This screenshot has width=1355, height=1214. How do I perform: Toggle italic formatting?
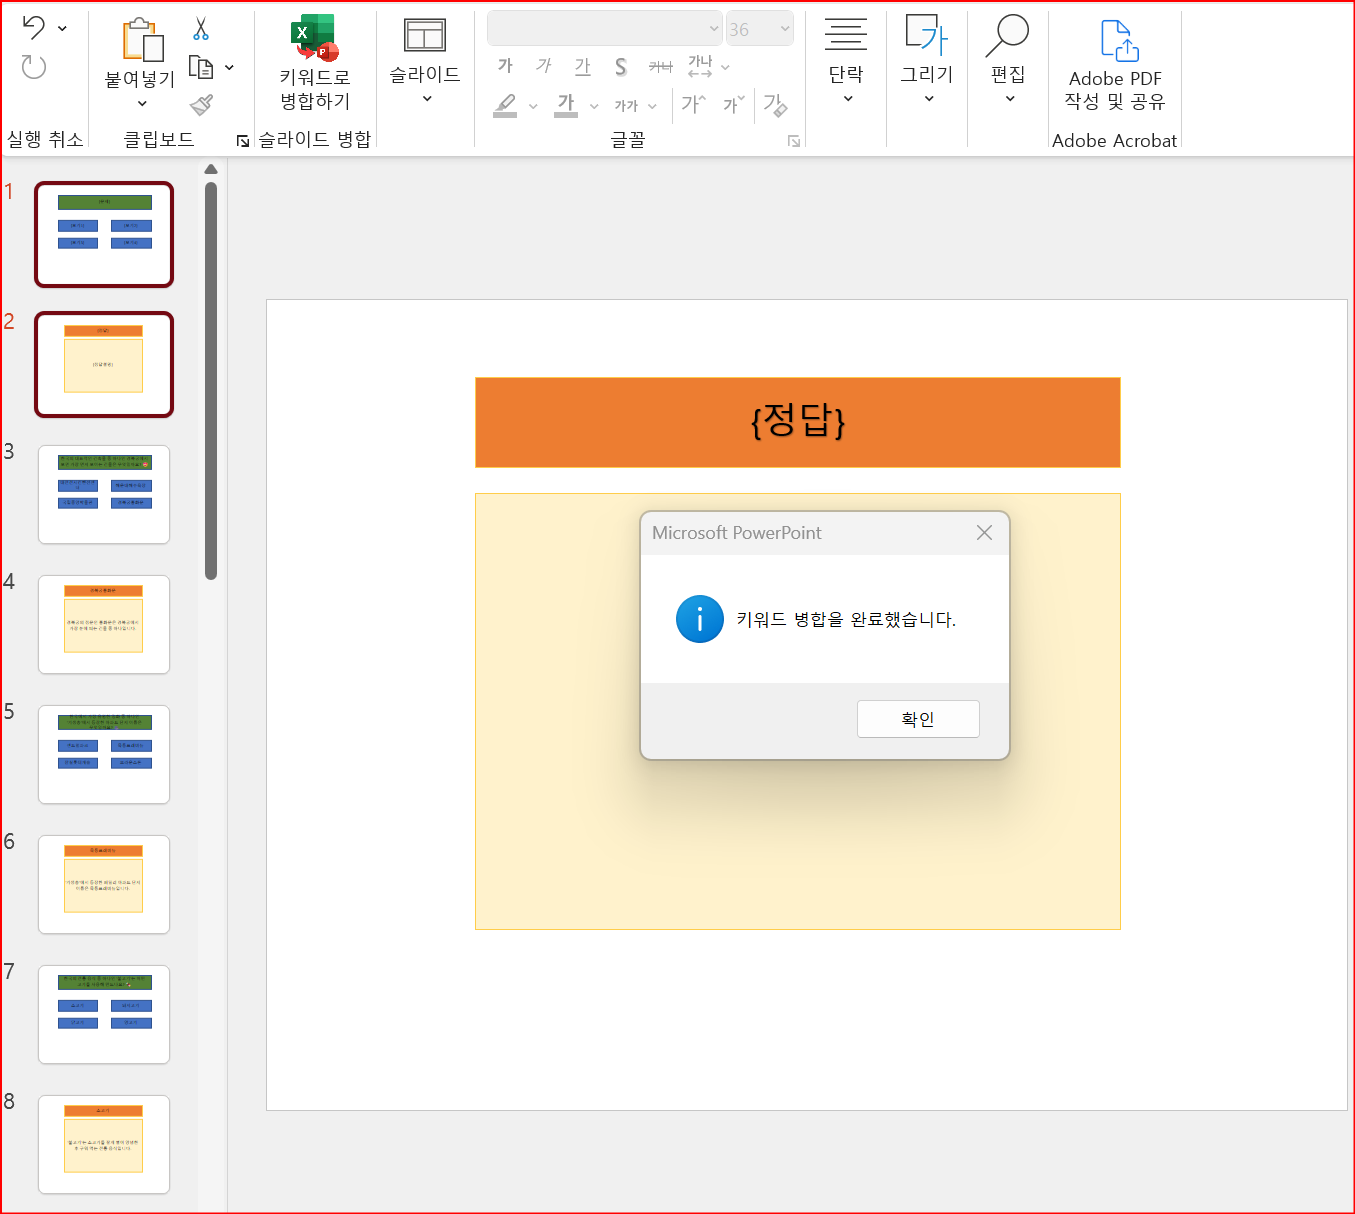coord(543,66)
